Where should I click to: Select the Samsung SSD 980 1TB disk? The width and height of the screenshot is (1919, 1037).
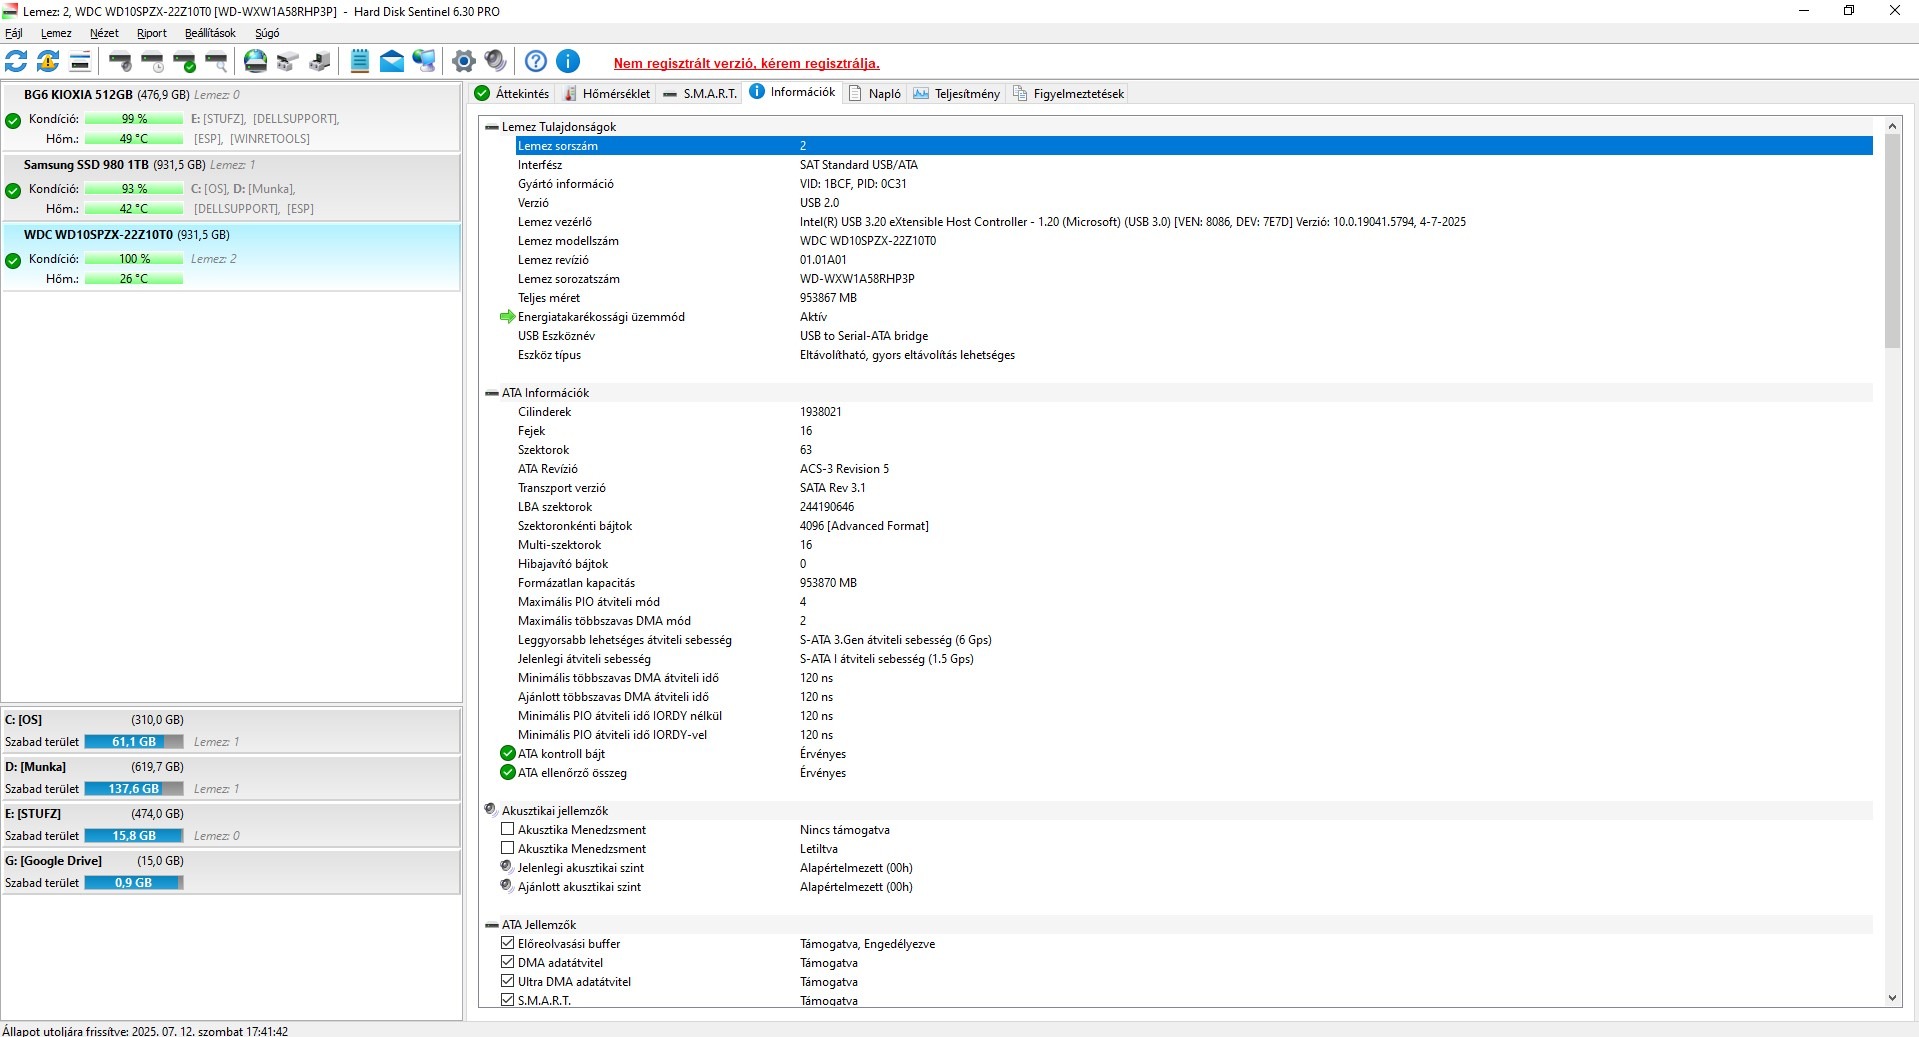(x=231, y=187)
